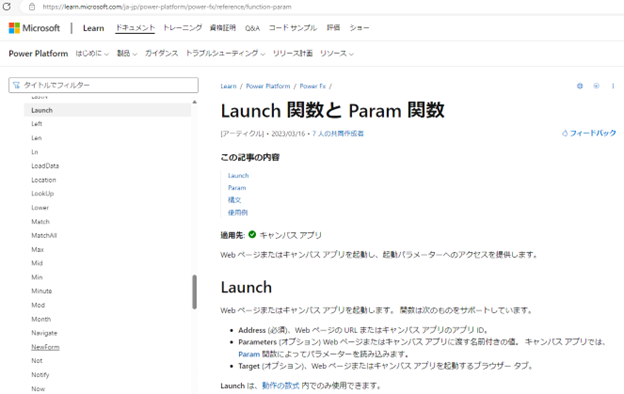
Task: Open the more options vertical dots icon
Action: coord(613,86)
